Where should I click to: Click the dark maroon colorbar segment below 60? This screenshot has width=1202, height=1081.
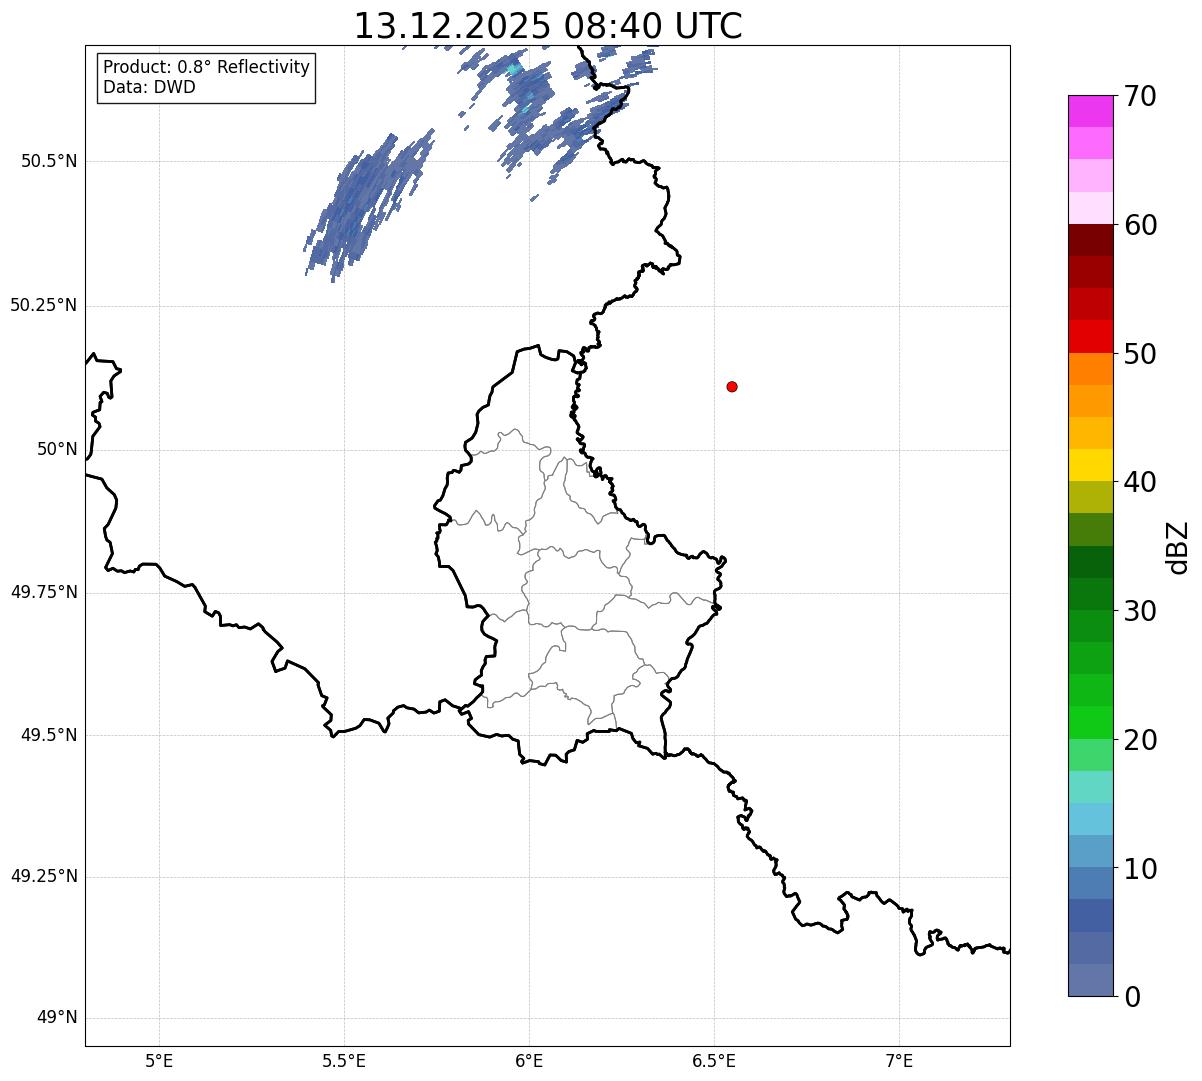click(1090, 240)
